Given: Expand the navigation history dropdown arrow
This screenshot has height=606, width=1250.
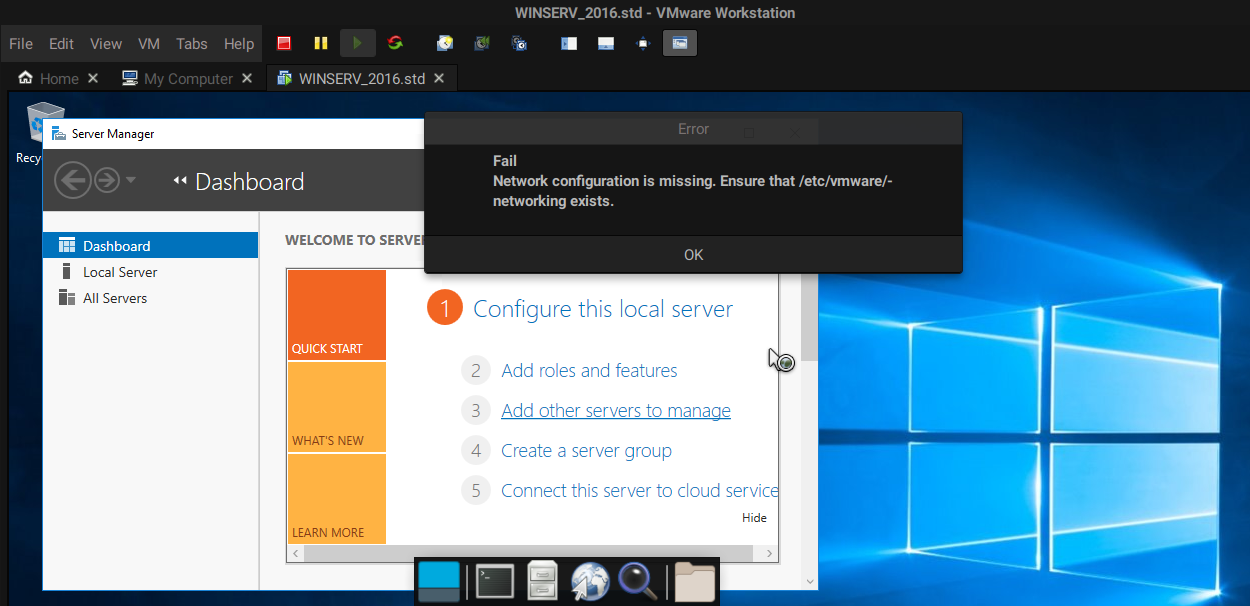Looking at the screenshot, I should [x=131, y=181].
